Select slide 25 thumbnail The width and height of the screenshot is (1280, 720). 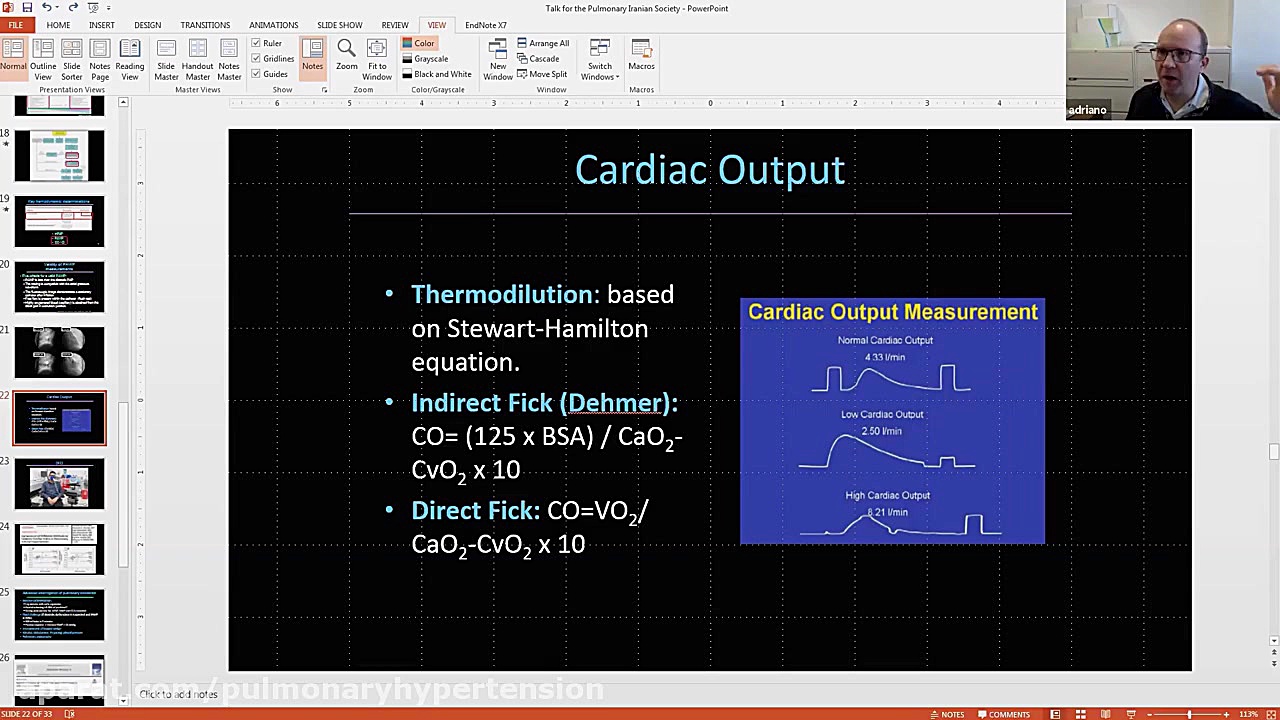(x=59, y=615)
